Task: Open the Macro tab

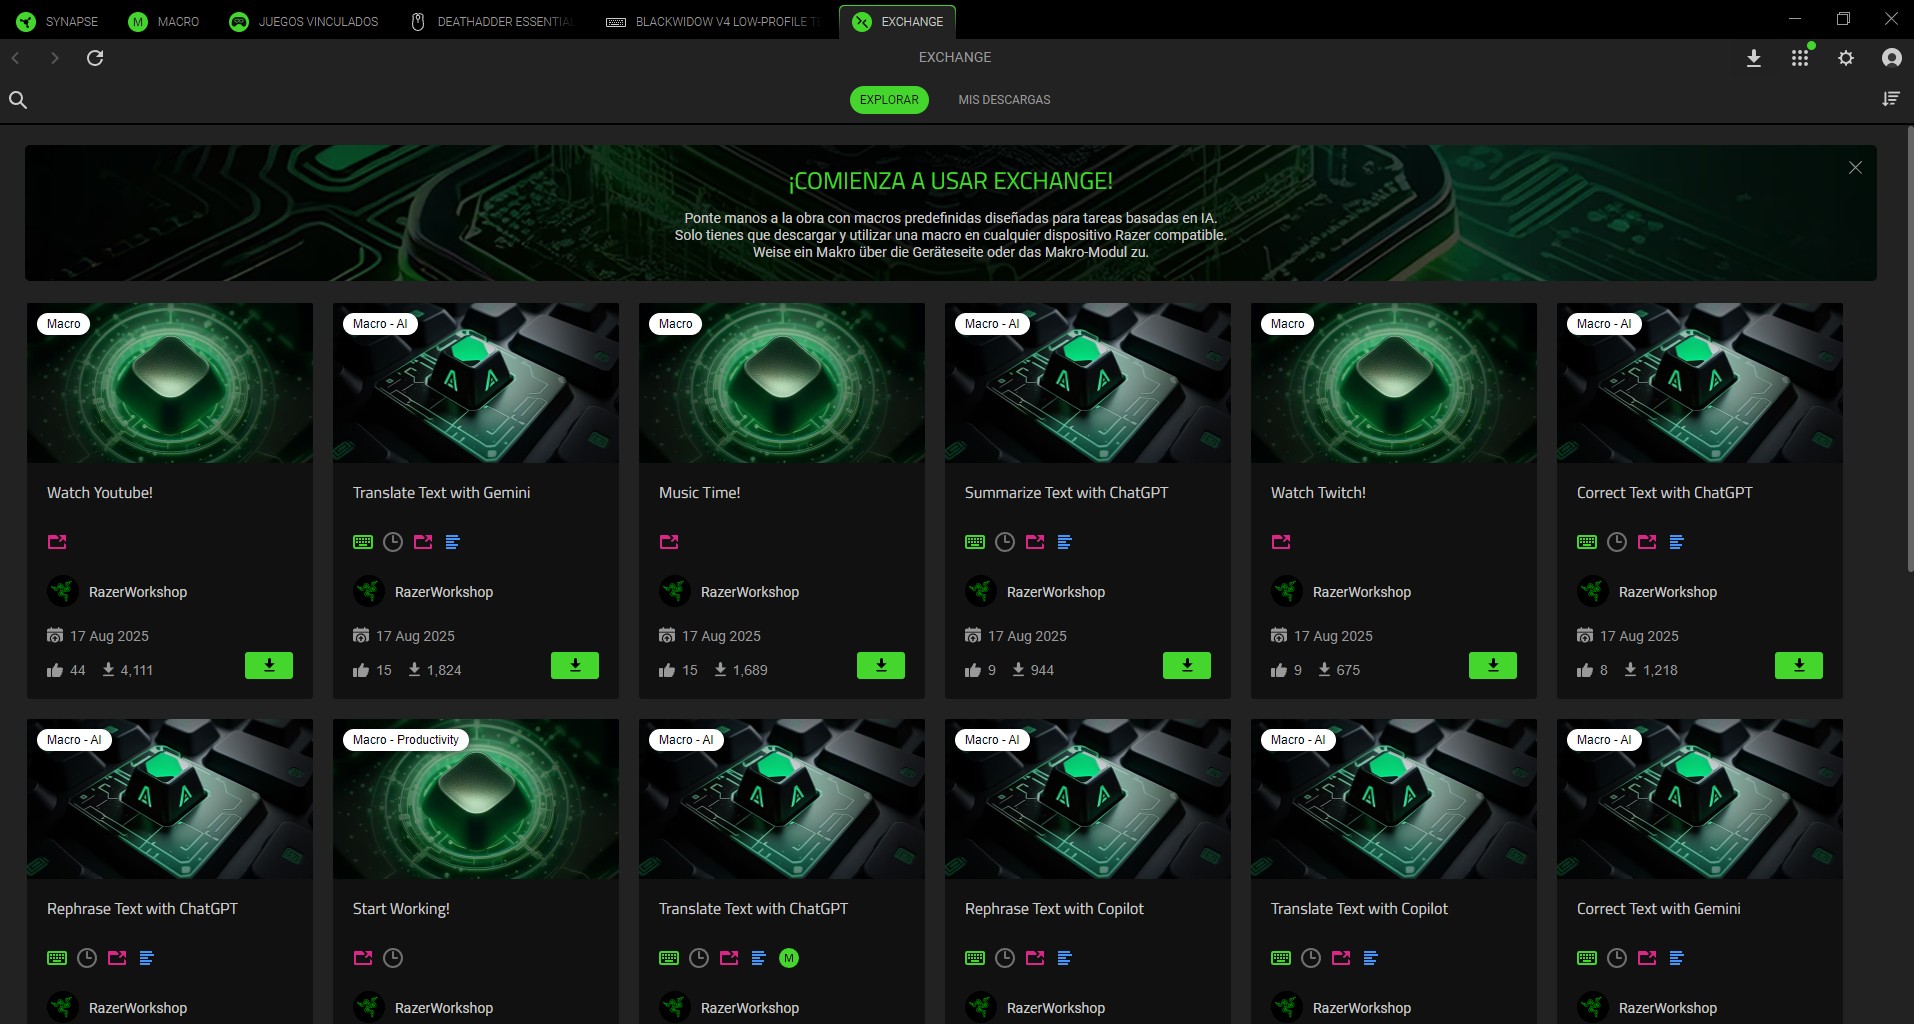Action: [165, 21]
